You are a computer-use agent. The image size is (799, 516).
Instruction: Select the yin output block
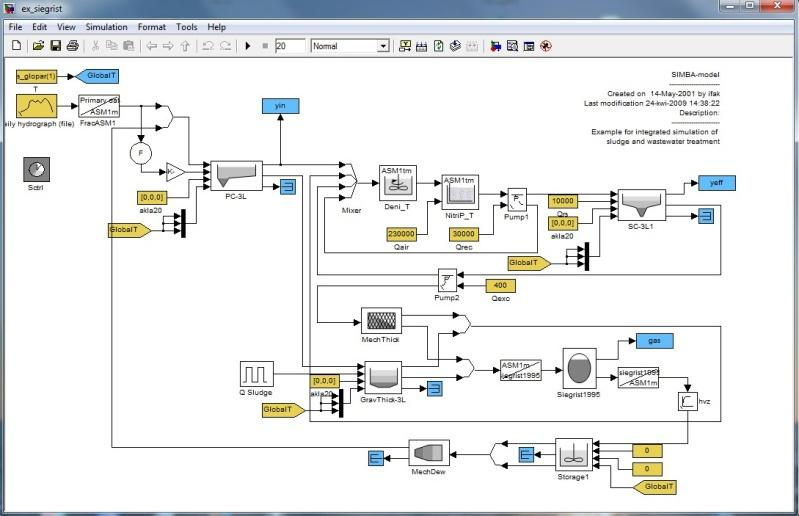click(280, 106)
